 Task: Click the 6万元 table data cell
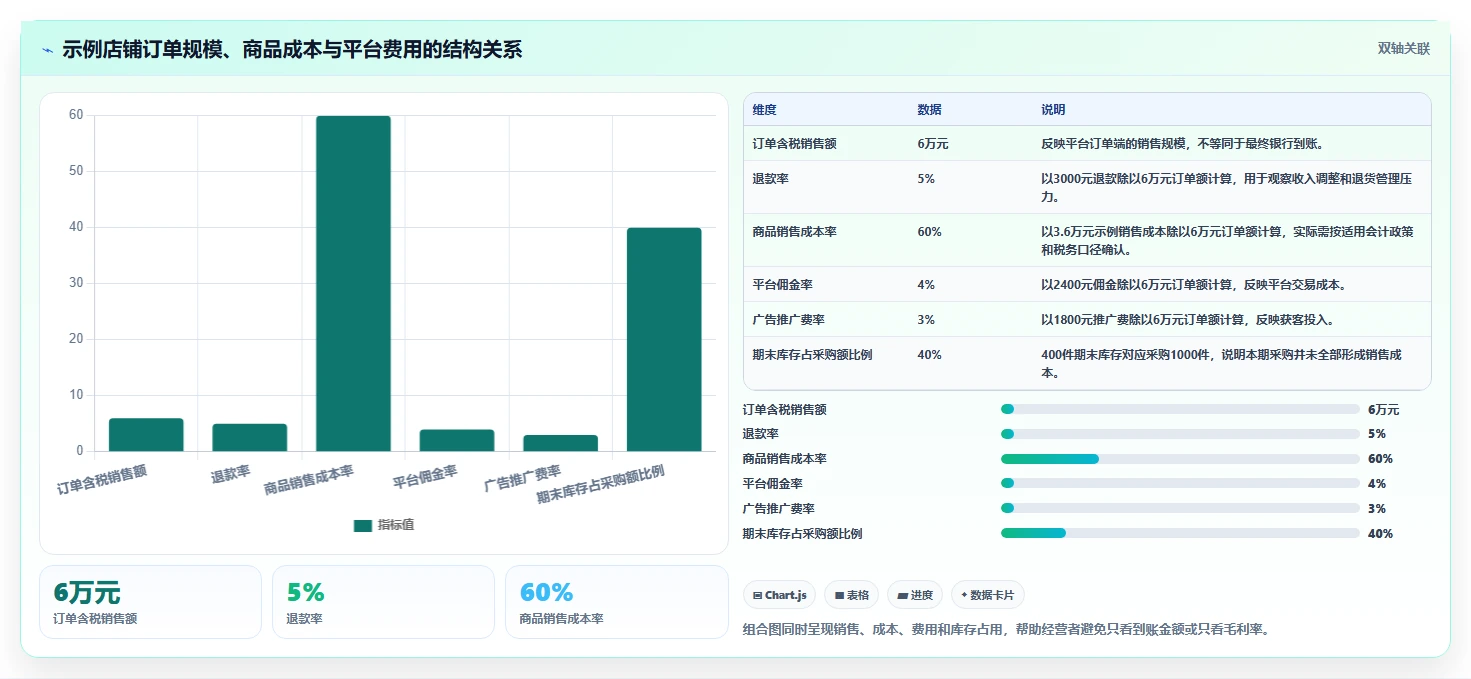[x=933, y=144]
